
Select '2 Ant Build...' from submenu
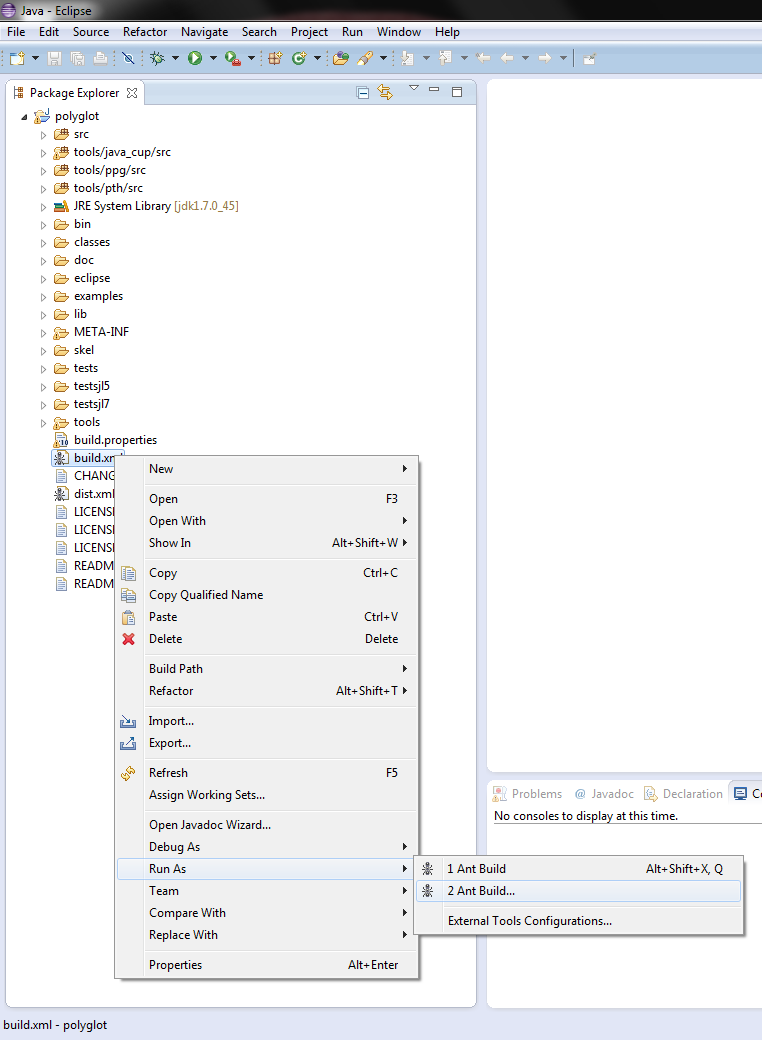pyautogui.click(x=481, y=891)
